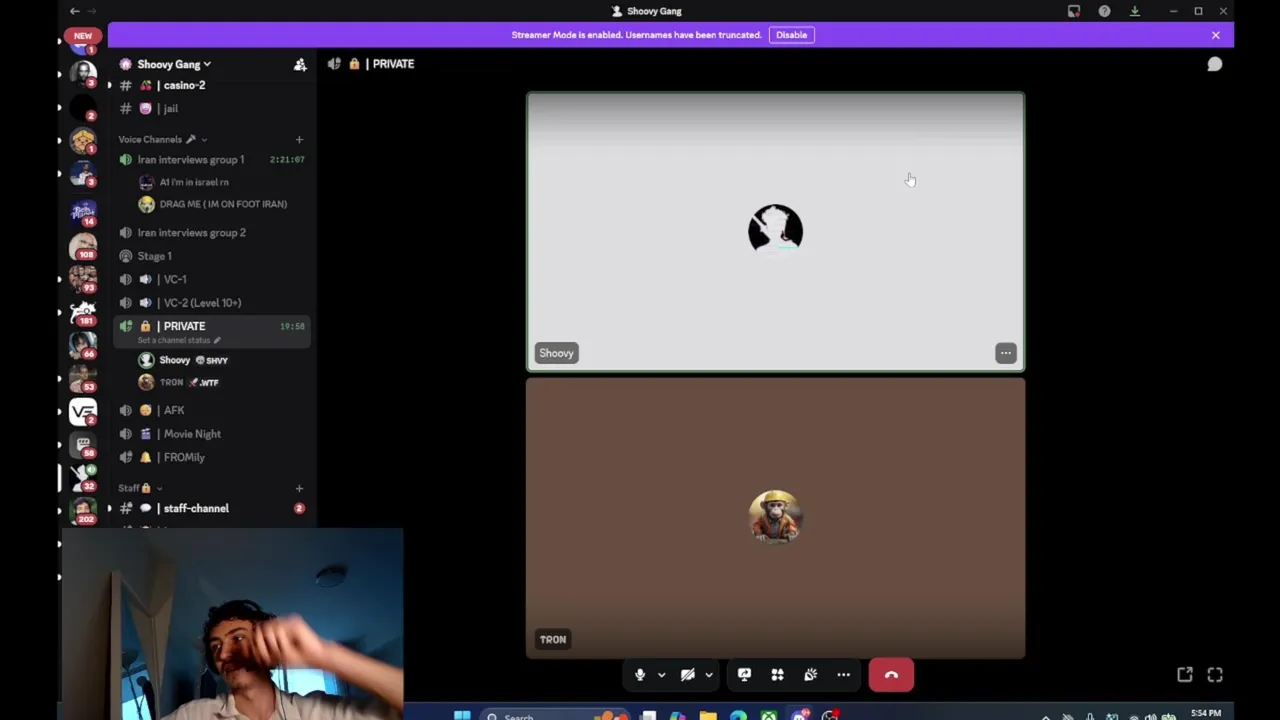
Task: Disable Streamer Mode from banner
Action: point(791,35)
